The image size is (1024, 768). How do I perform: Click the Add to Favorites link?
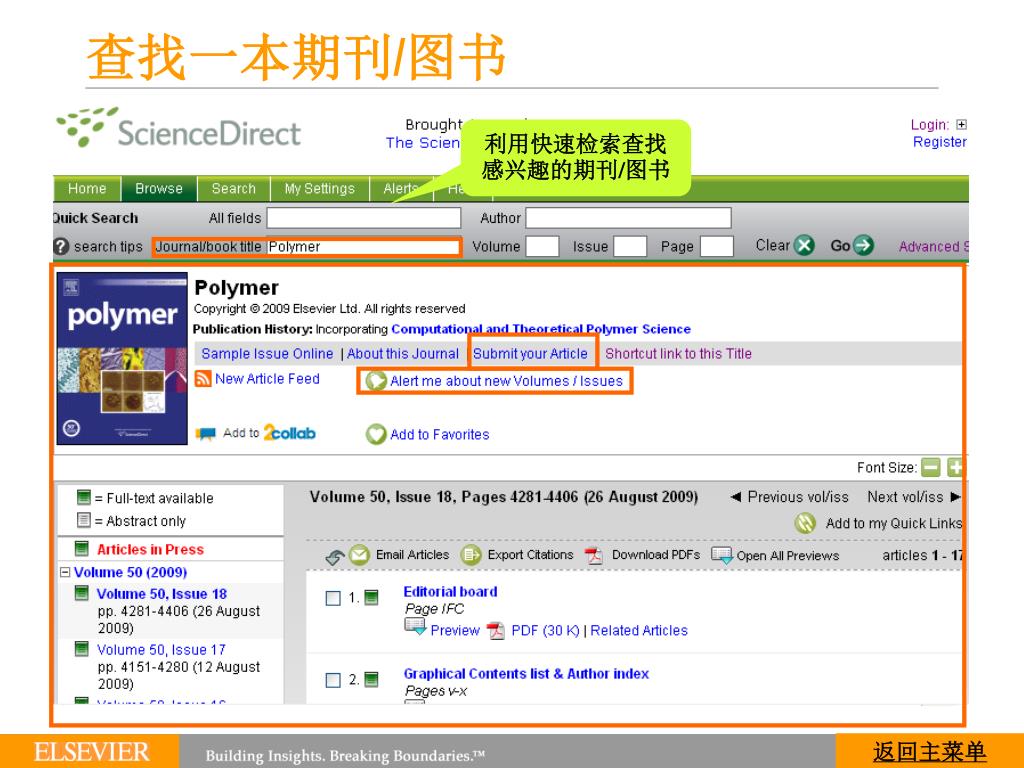[x=440, y=435]
